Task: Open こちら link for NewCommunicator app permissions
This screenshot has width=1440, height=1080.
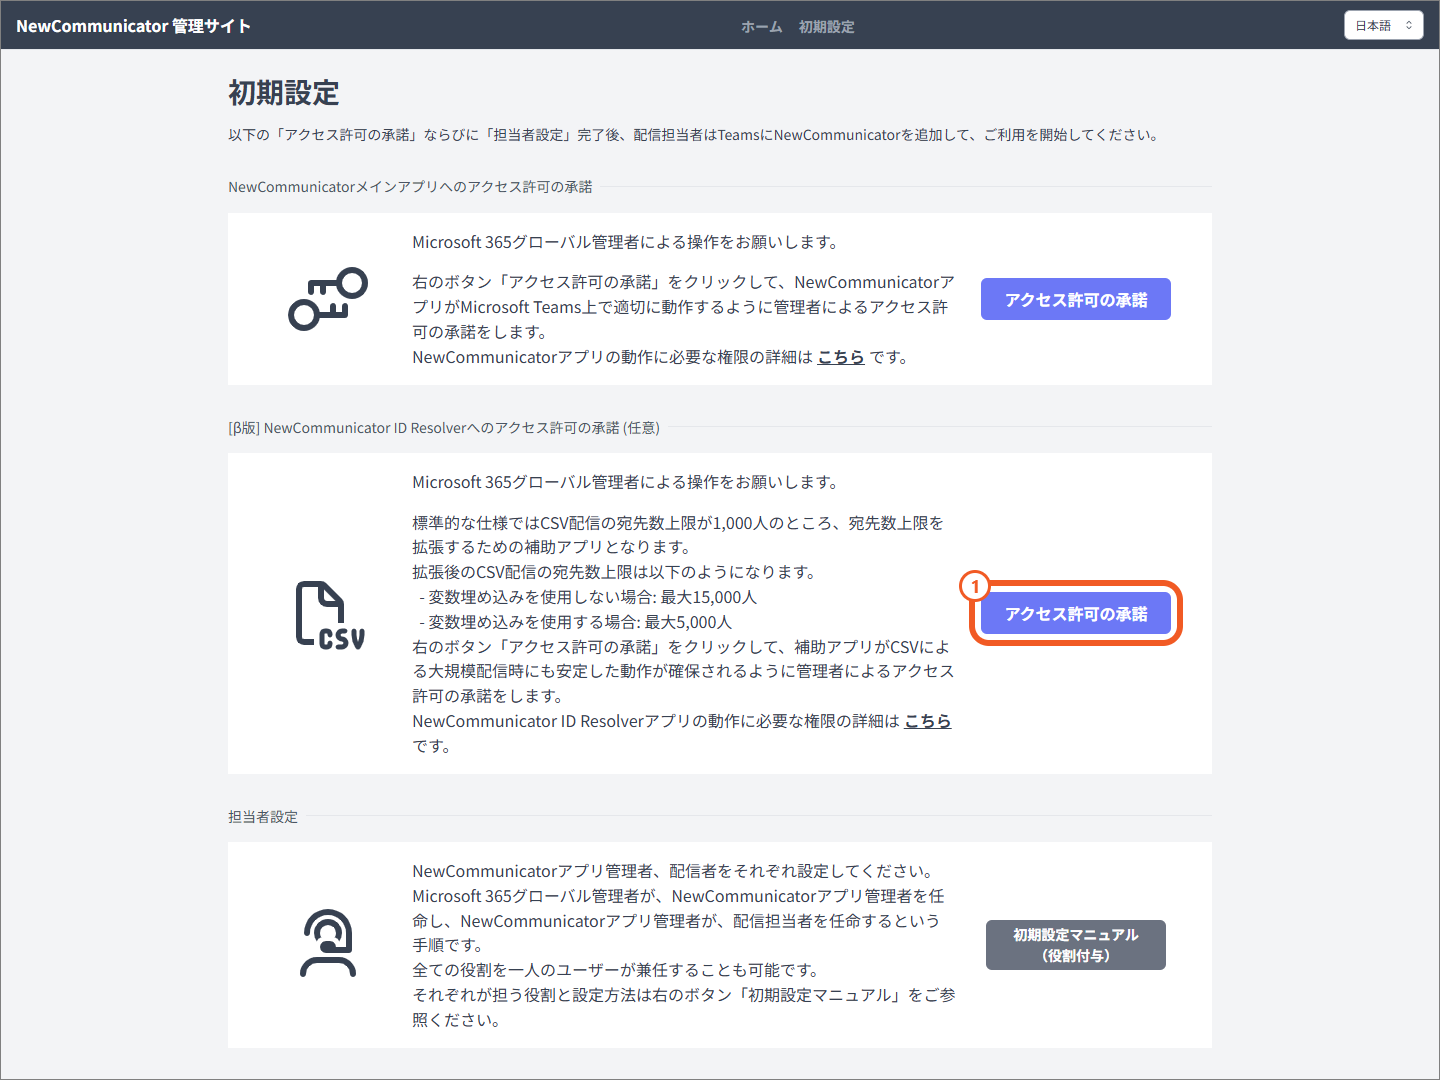Action: pos(841,357)
